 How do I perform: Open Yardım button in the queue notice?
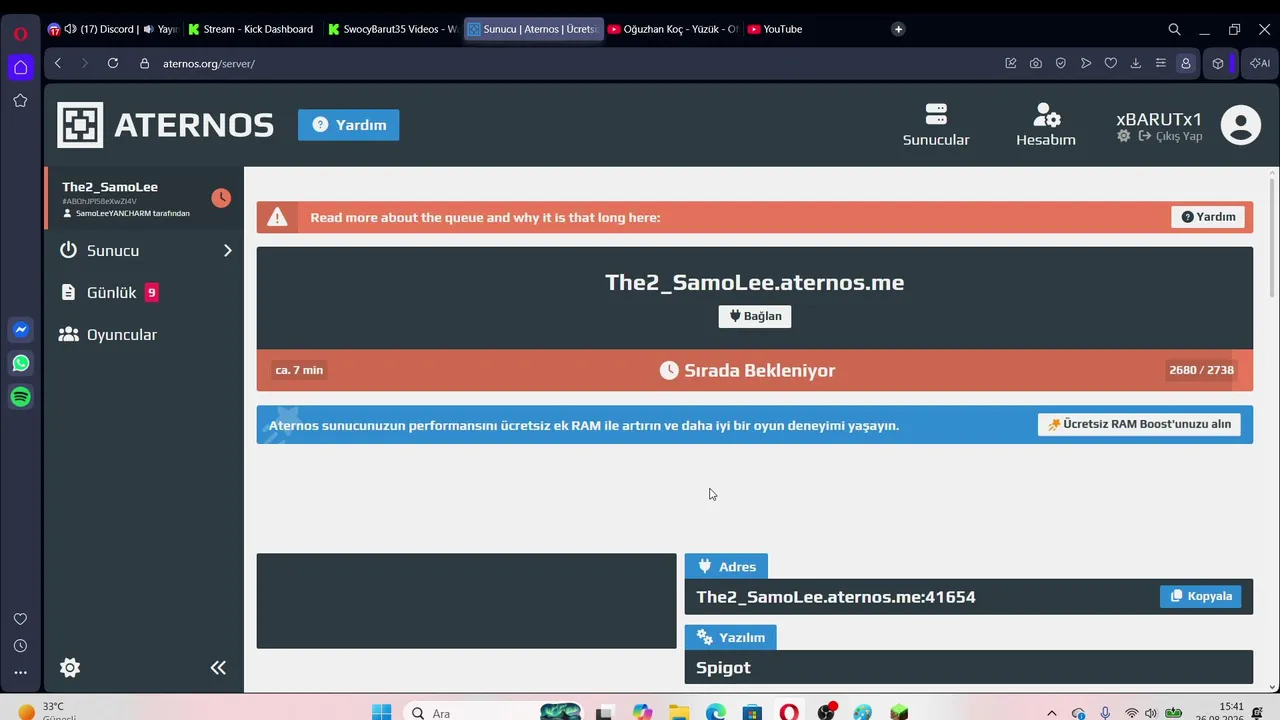point(1208,217)
